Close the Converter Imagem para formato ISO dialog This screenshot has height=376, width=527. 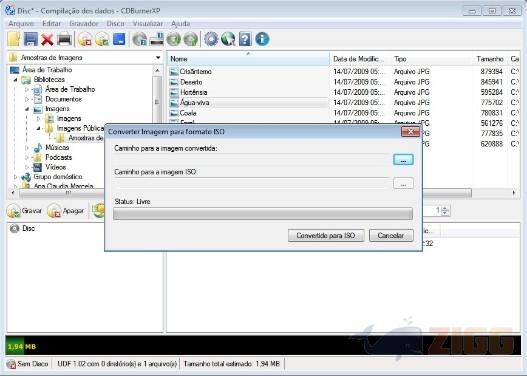(x=410, y=132)
